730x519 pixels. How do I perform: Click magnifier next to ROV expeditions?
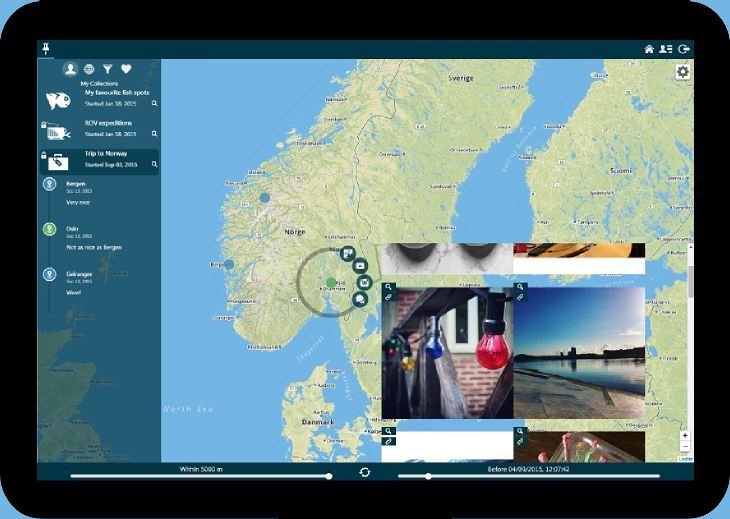pyautogui.click(x=154, y=133)
